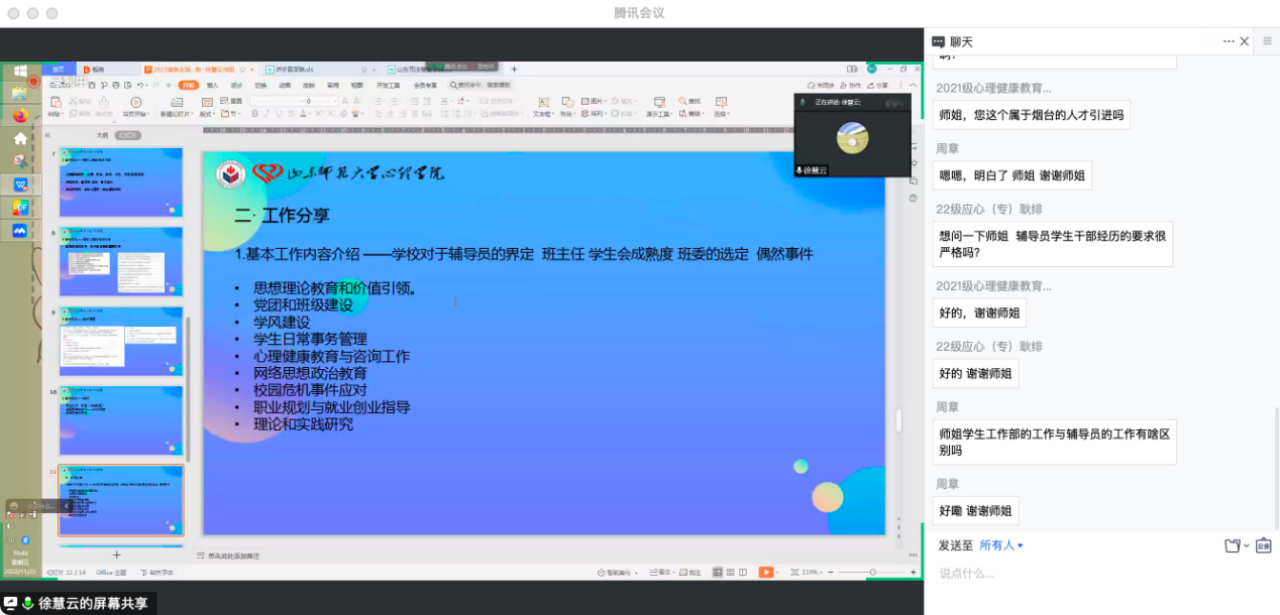Add a new document tab with plus icon
This screenshot has width=1280, height=615.
pos(514,69)
